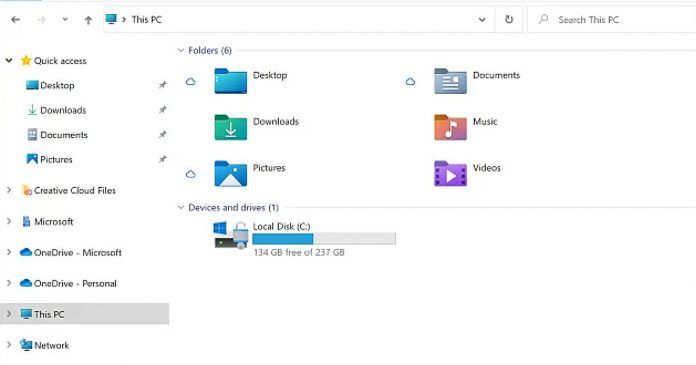
Task: Select the green Downloads folder icon
Action: pyautogui.click(x=230, y=127)
